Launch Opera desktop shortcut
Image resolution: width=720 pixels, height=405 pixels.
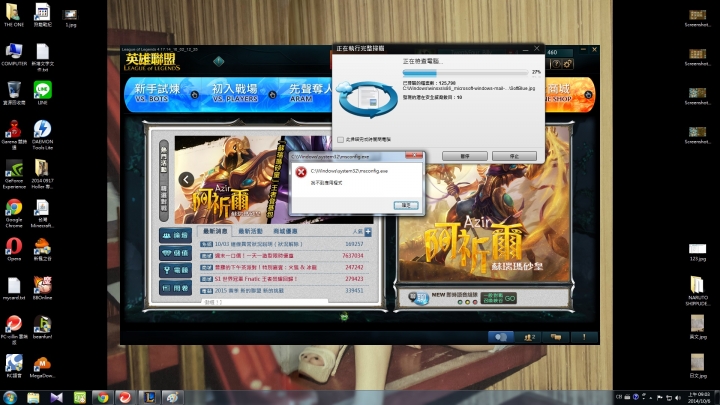point(14,249)
